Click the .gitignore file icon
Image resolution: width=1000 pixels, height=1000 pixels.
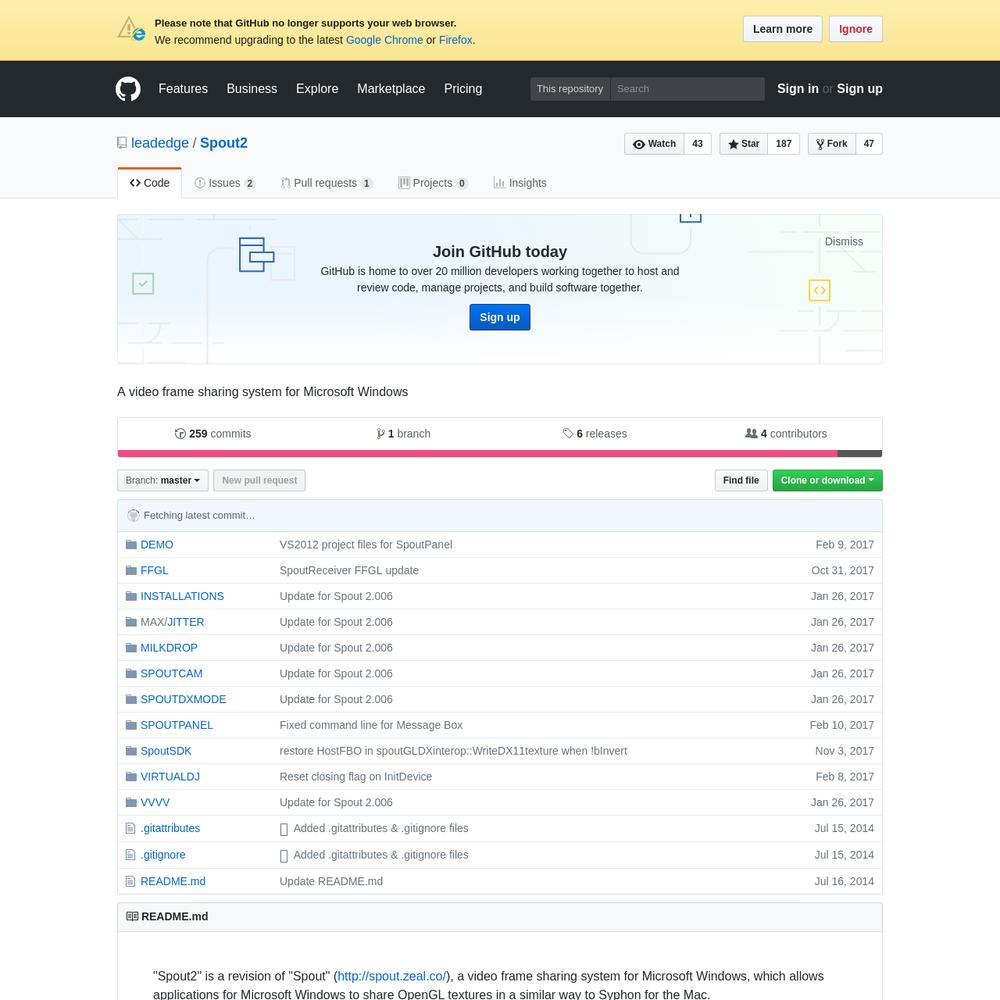tap(131, 855)
